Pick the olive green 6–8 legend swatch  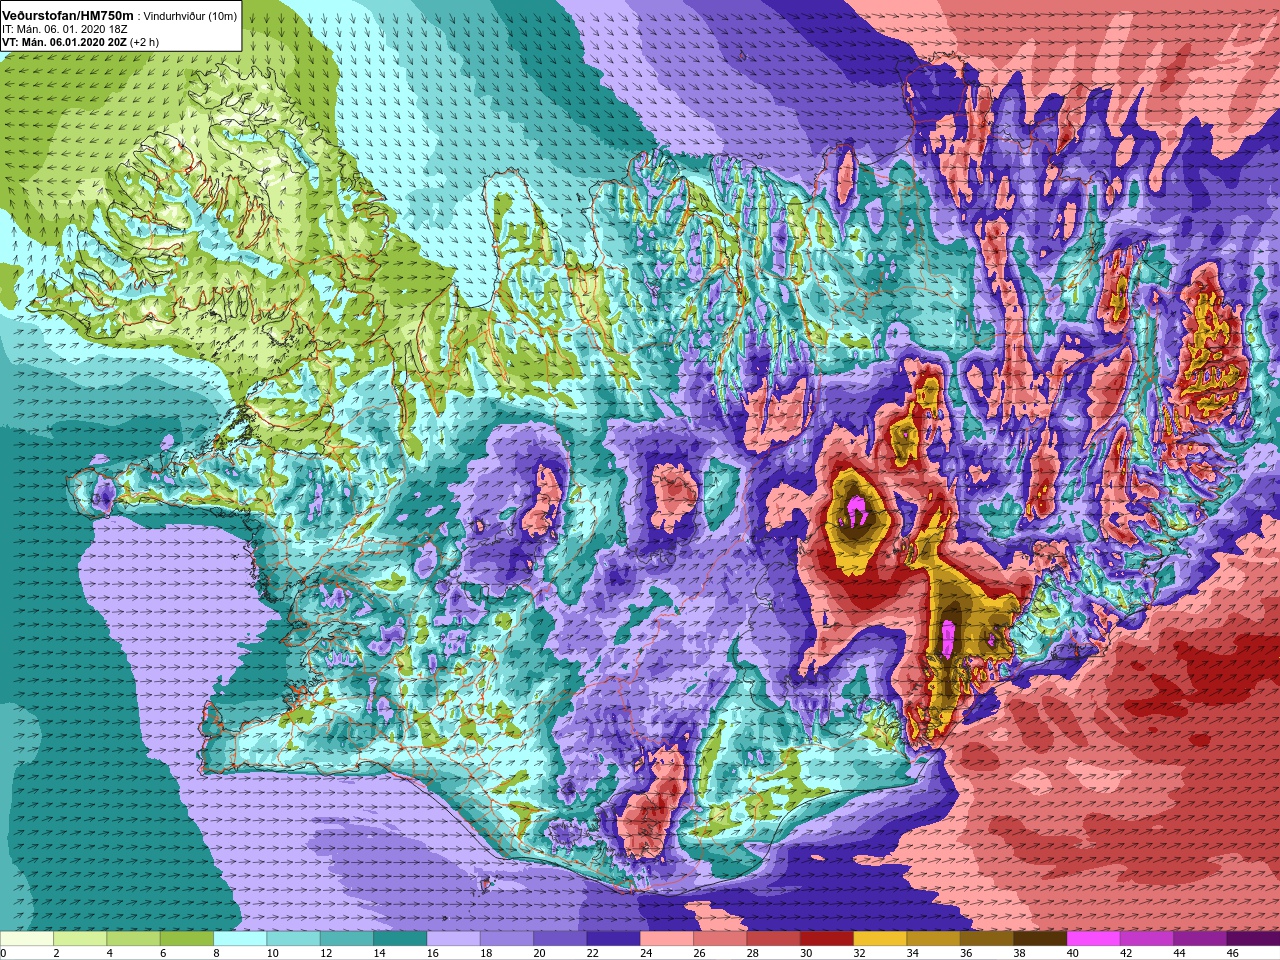pyautogui.click(x=187, y=939)
